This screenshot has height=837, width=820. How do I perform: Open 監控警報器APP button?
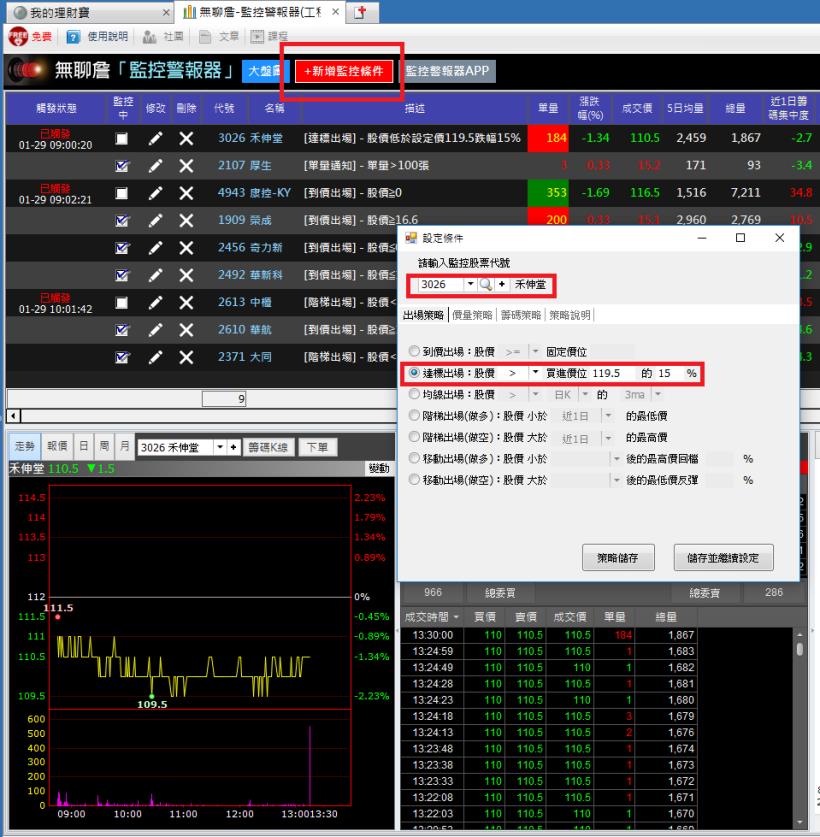pyautogui.click(x=447, y=71)
